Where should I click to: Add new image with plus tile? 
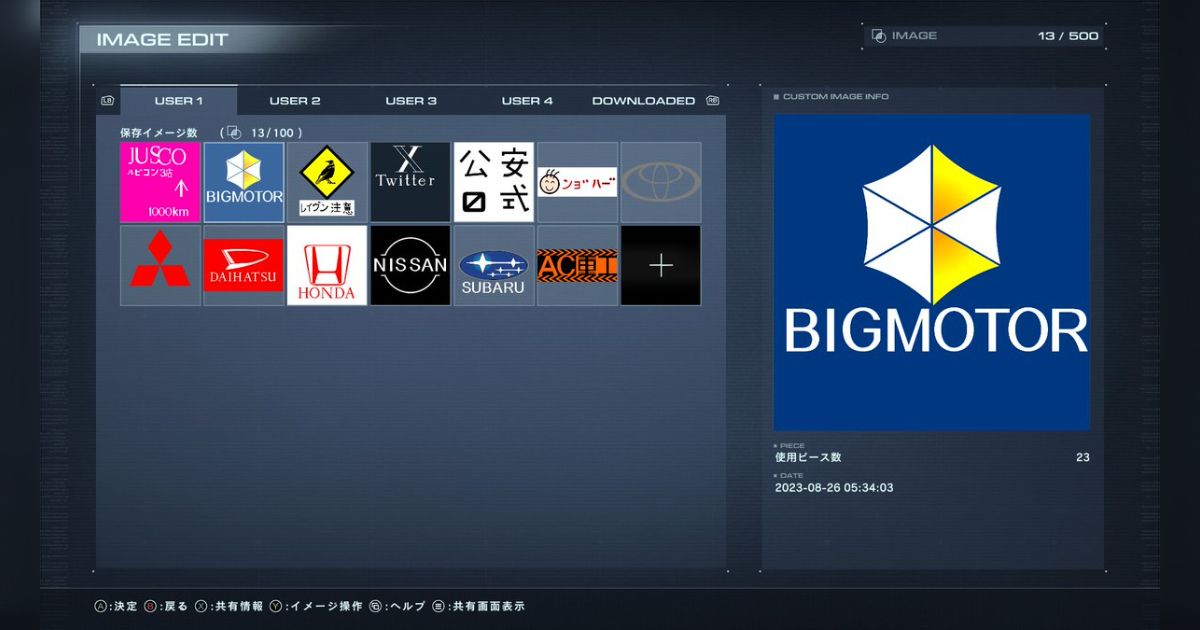(660, 265)
